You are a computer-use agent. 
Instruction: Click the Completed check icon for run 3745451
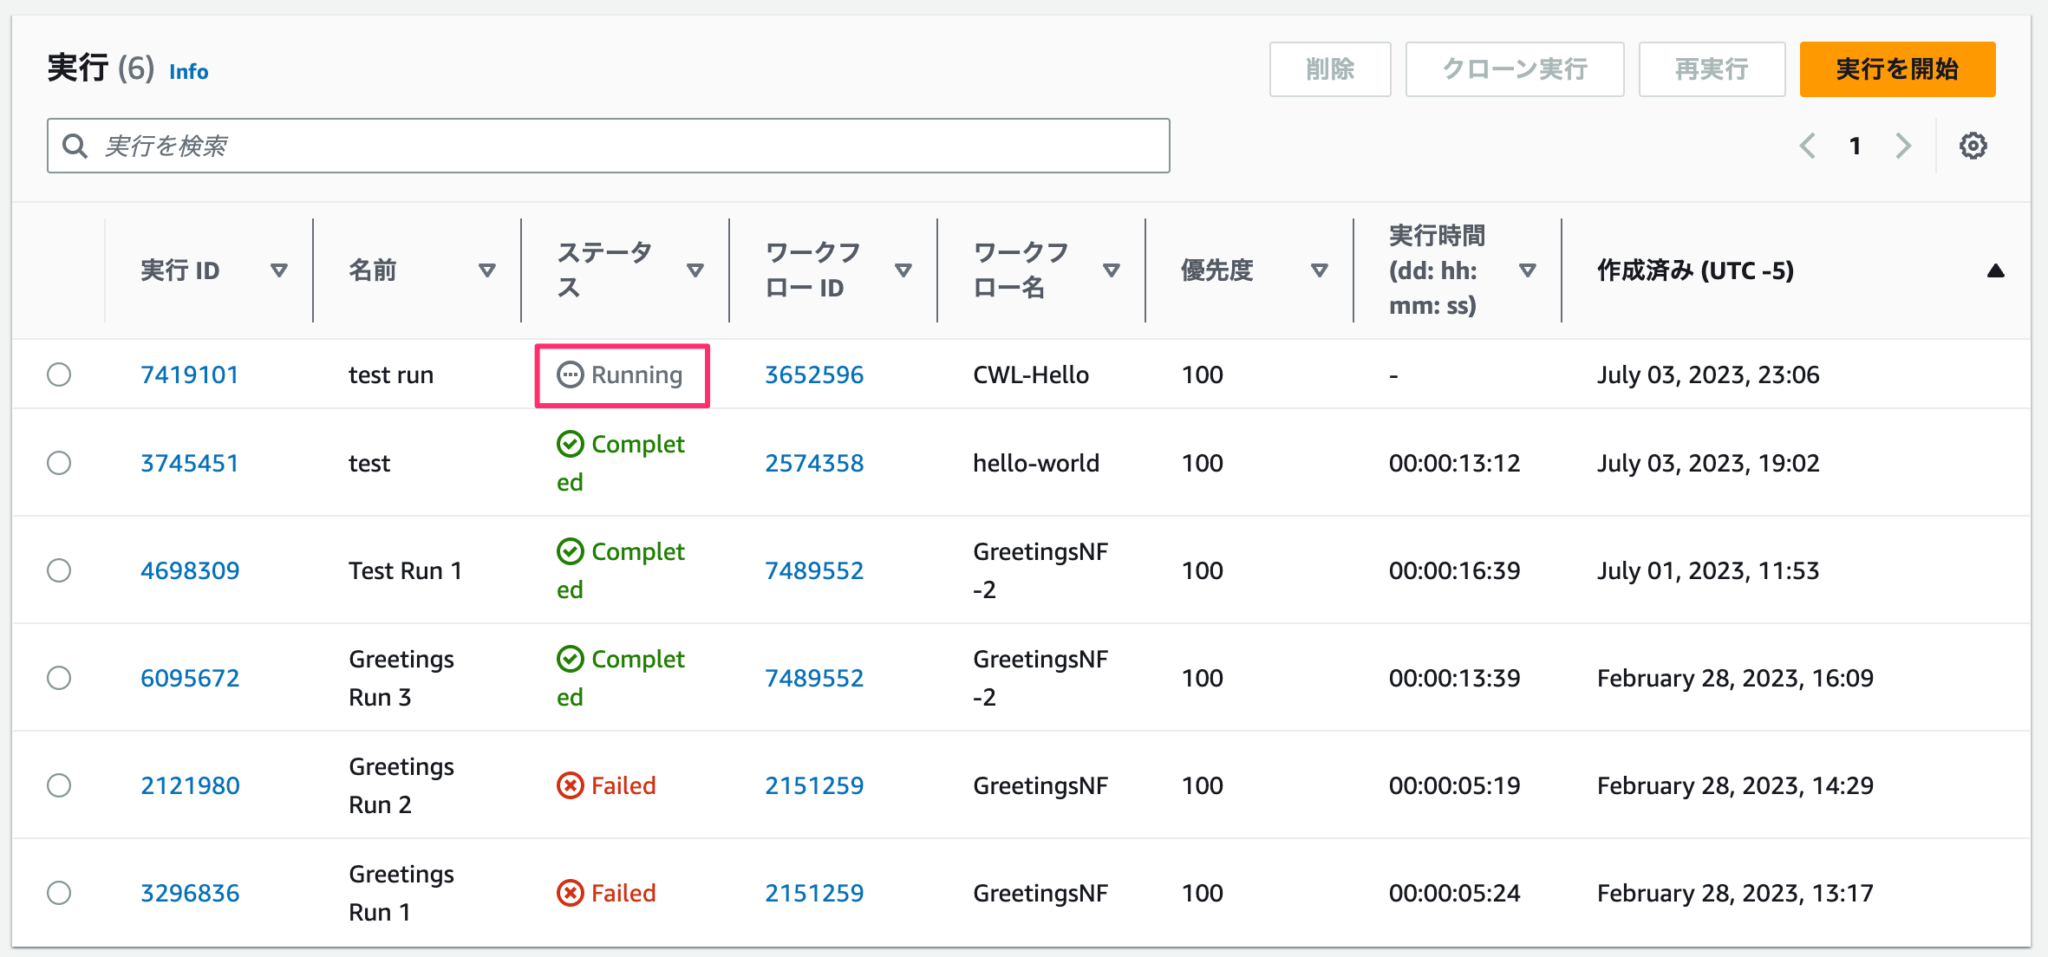point(570,444)
